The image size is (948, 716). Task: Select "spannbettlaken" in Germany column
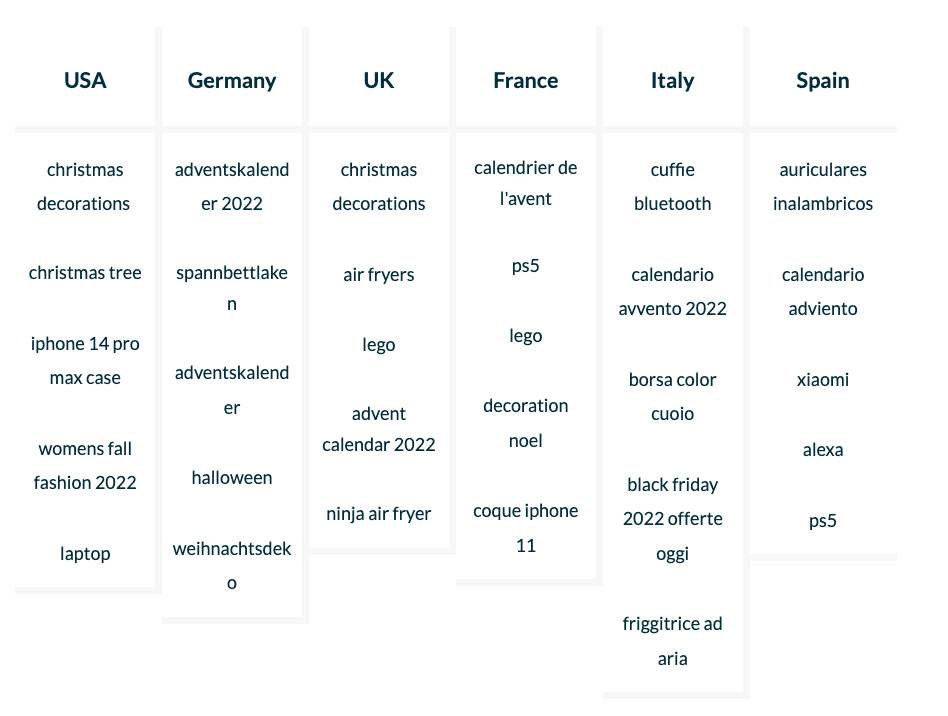[232, 288]
